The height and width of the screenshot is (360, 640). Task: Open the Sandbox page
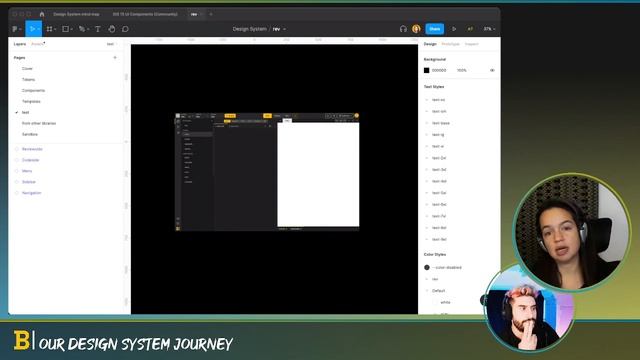click(x=30, y=134)
